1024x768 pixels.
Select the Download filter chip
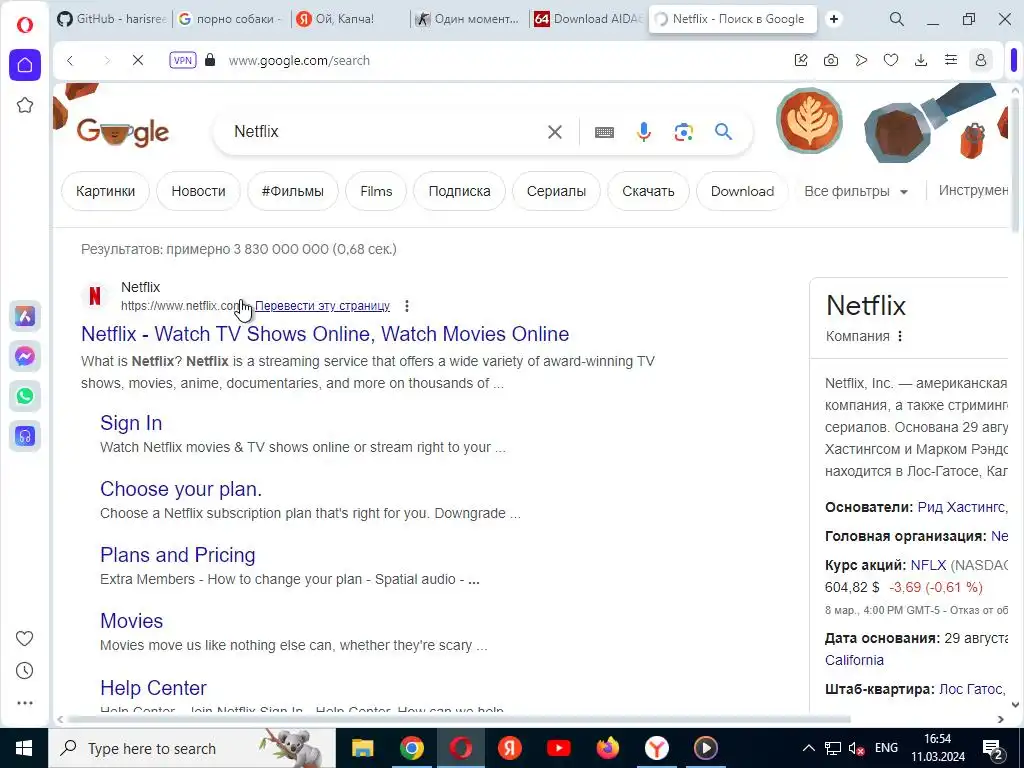point(743,191)
